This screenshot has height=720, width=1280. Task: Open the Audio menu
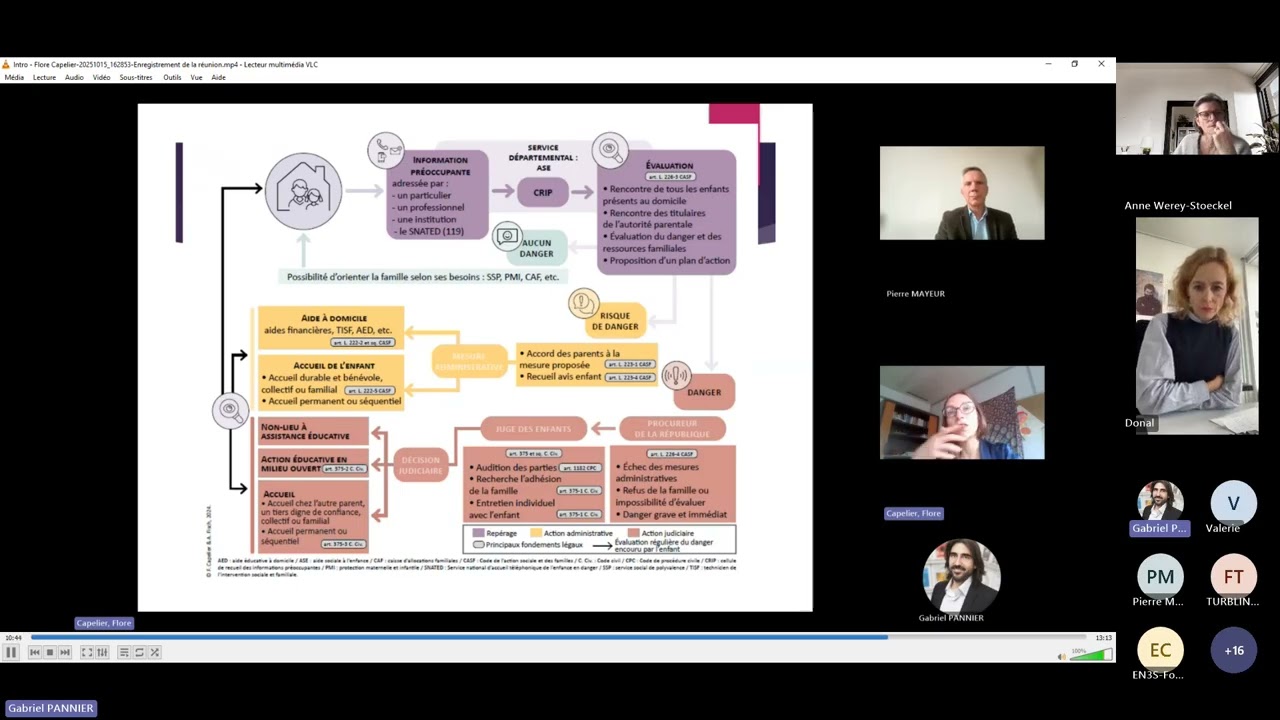click(74, 77)
